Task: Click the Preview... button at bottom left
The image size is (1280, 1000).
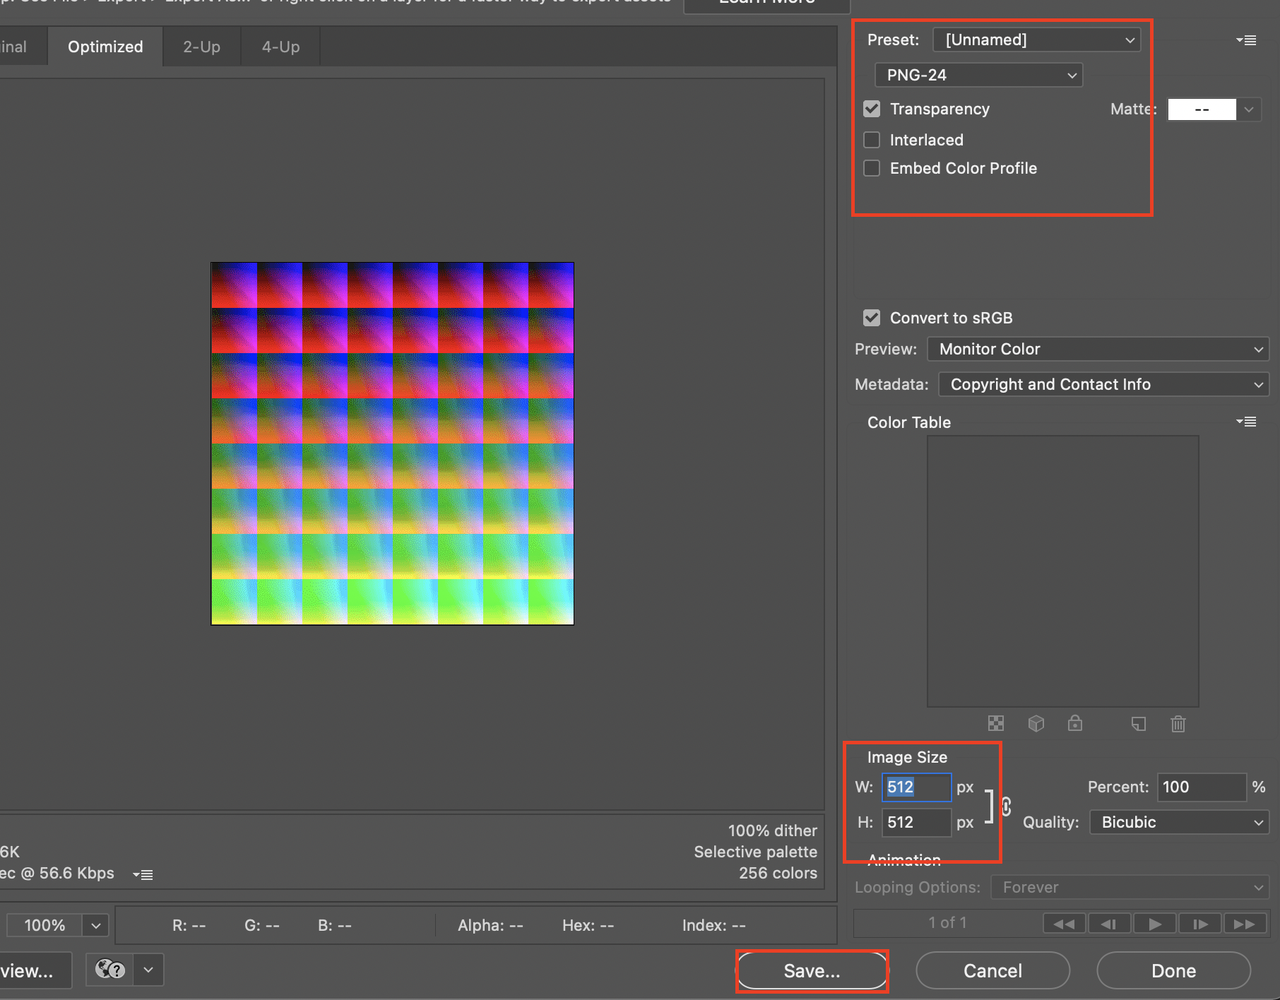Action: (35, 971)
